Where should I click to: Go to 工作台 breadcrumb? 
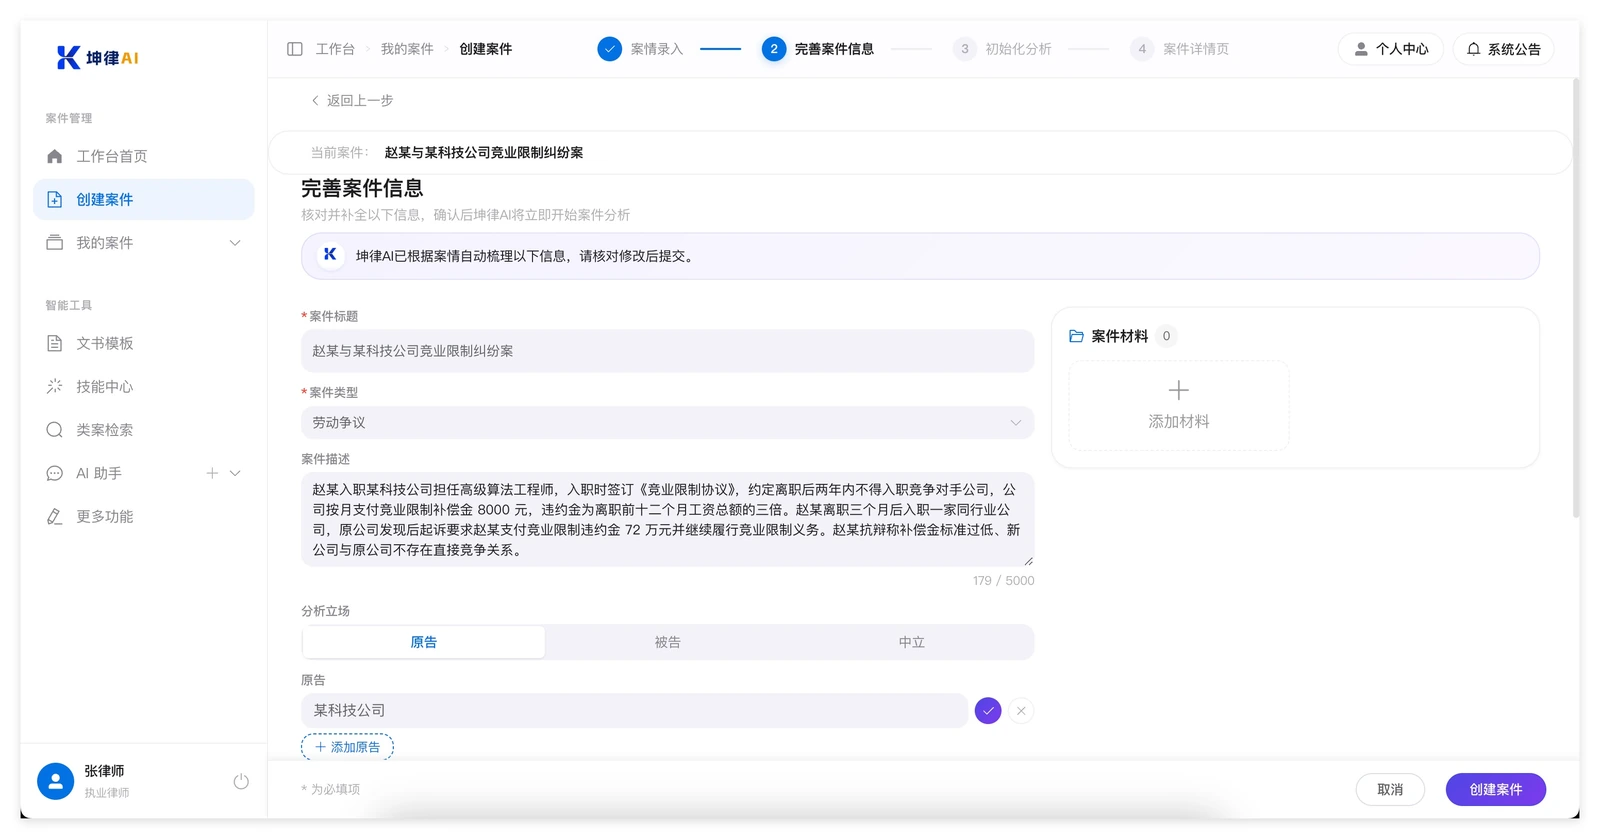pos(335,49)
